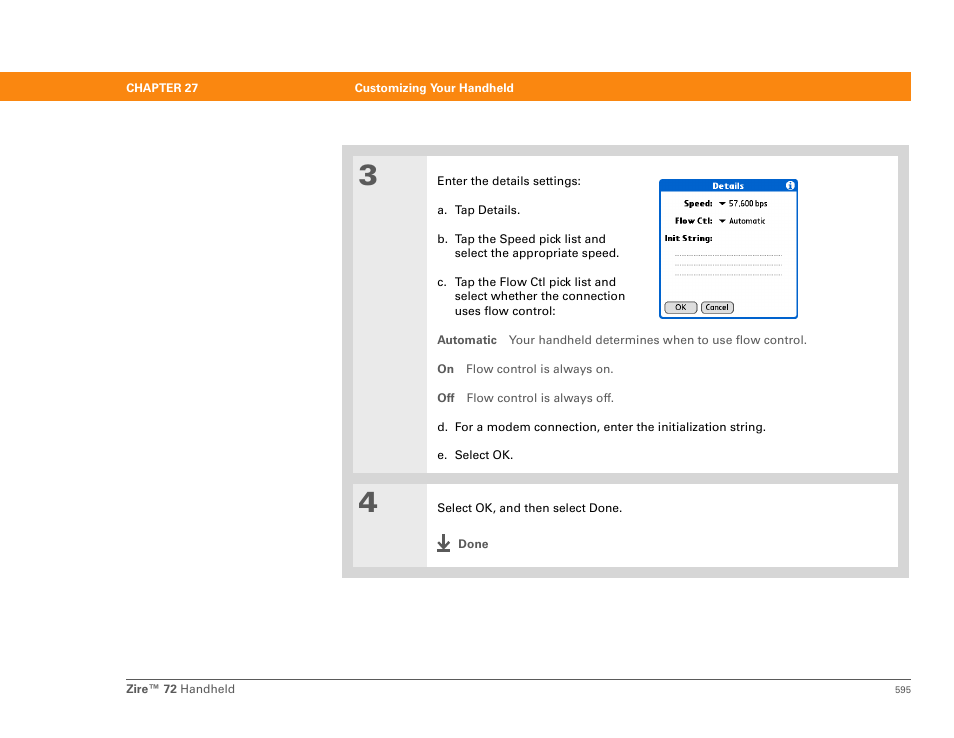The width and height of the screenshot is (954, 738).
Task: Click the 'CHAPTER 27' header text
Action: (x=162, y=88)
